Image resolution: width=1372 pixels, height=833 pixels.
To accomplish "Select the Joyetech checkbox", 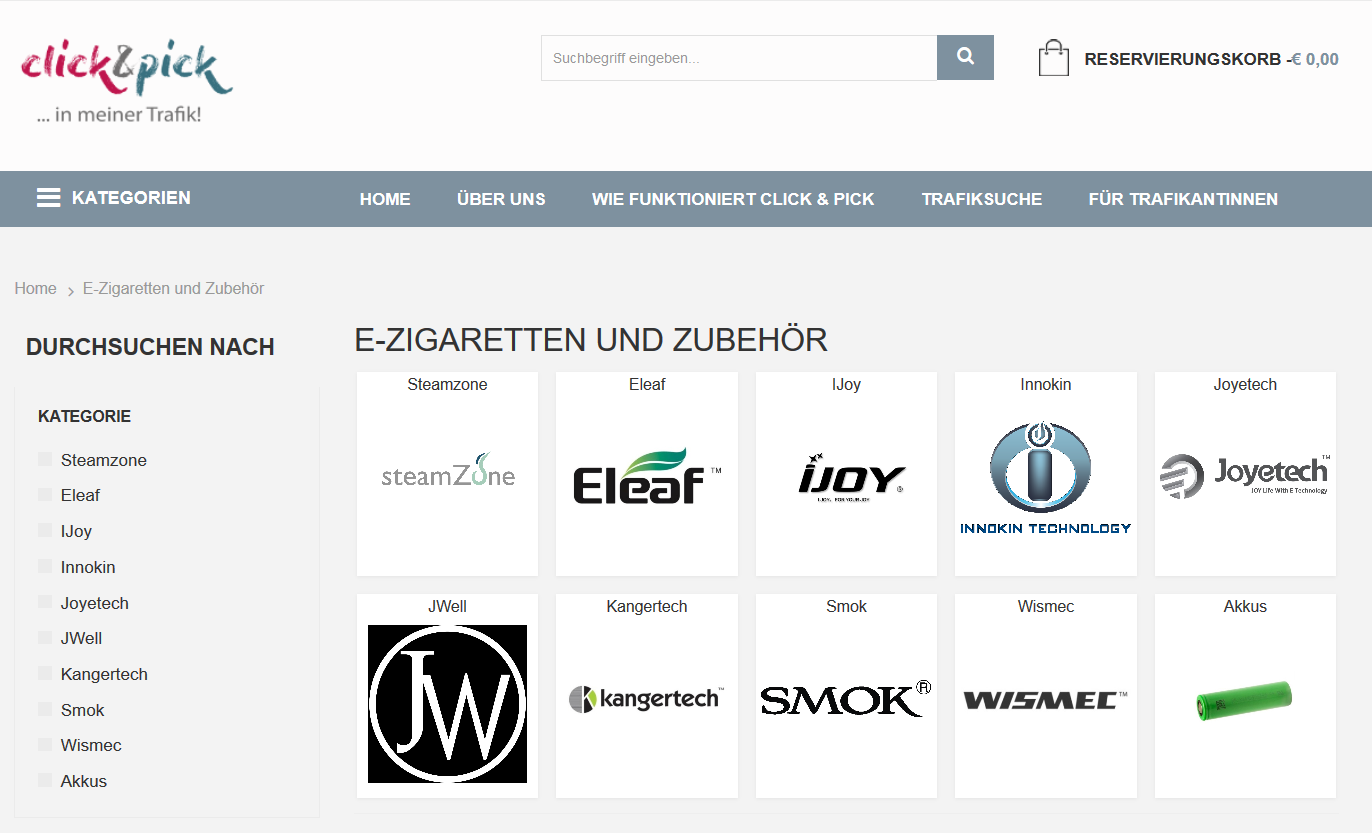I will tap(45, 602).
